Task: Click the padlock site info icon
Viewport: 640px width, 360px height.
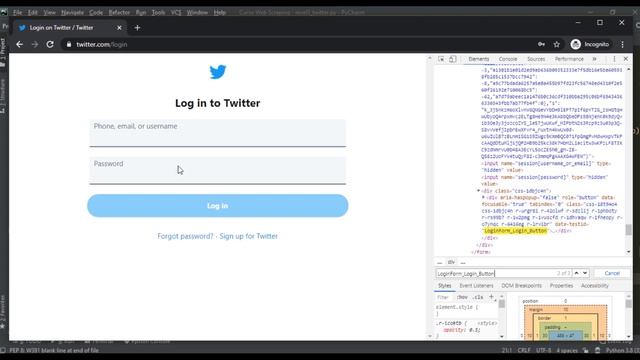Action: 69,44
